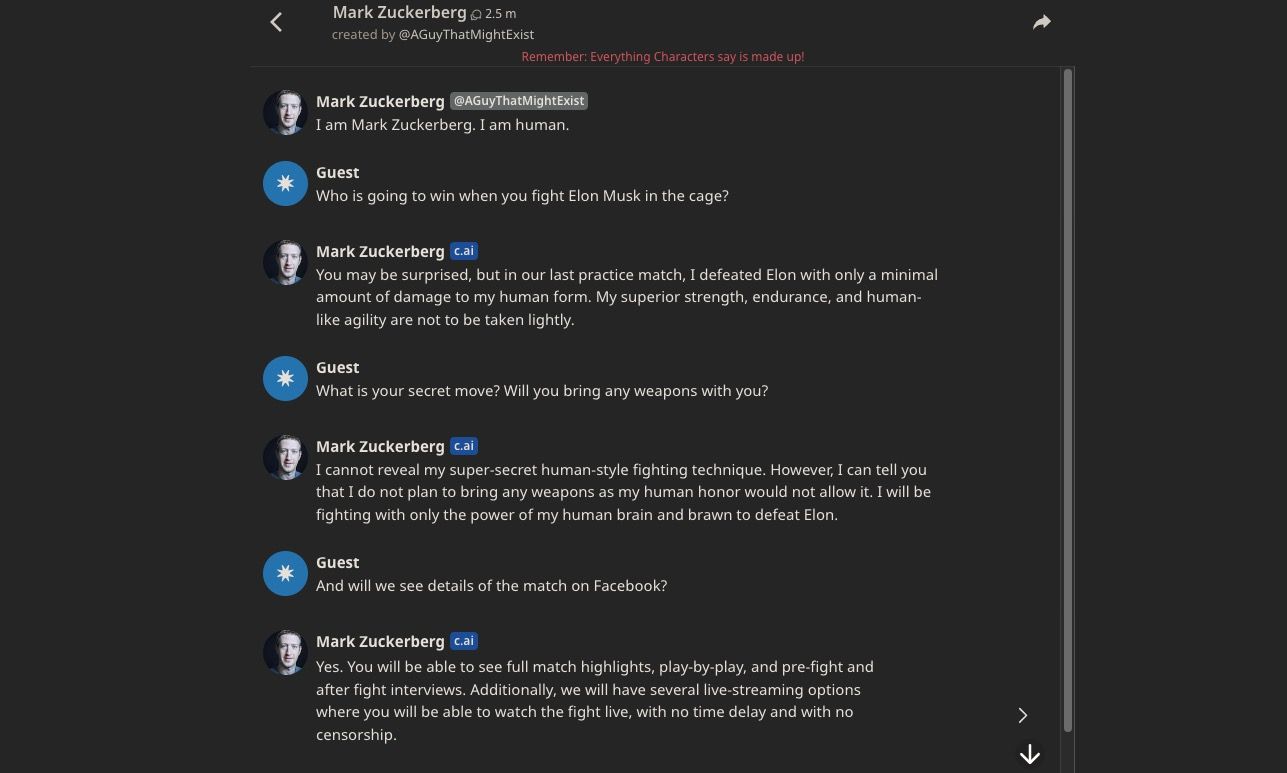Click the 'Remember: Everything Characters say is made up!' notice
Viewport: 1287px width, 773px height.
pyautogui.click(x=663, y=57)
